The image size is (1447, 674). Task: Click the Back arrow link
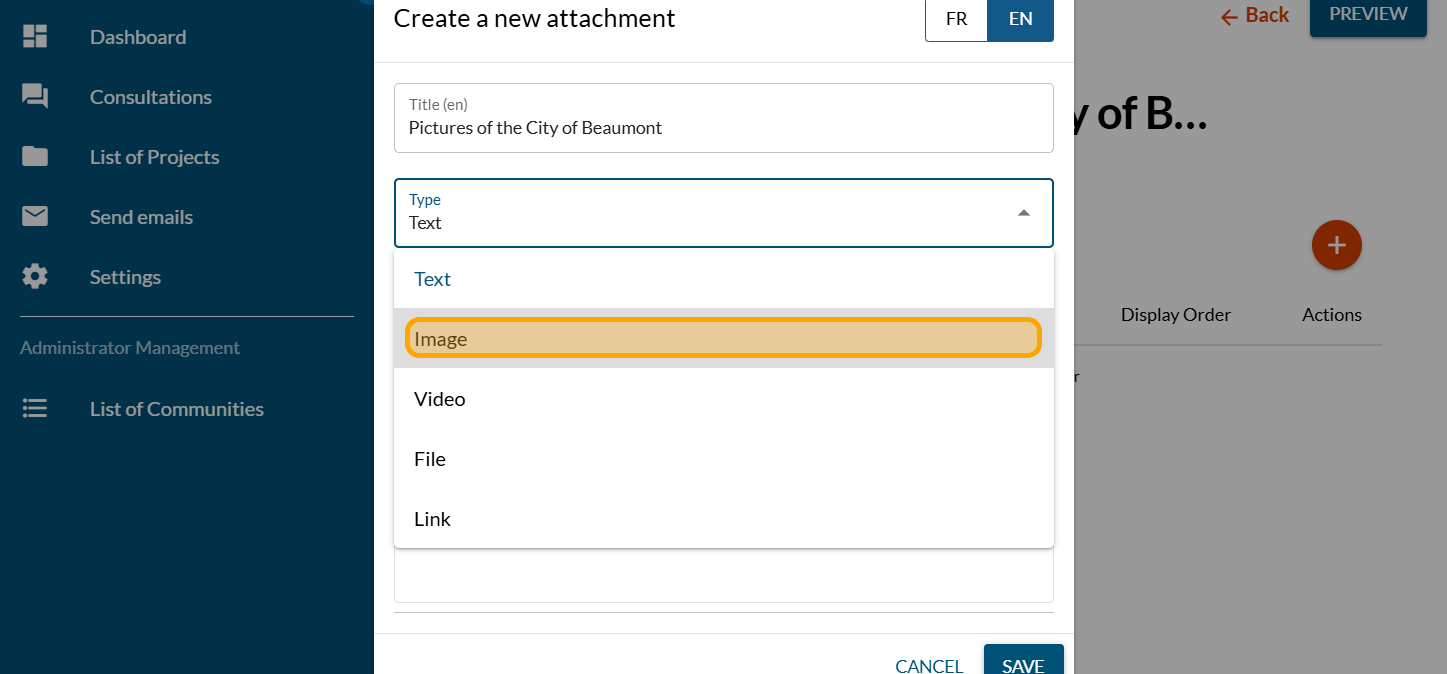[x=1254, y=16]
